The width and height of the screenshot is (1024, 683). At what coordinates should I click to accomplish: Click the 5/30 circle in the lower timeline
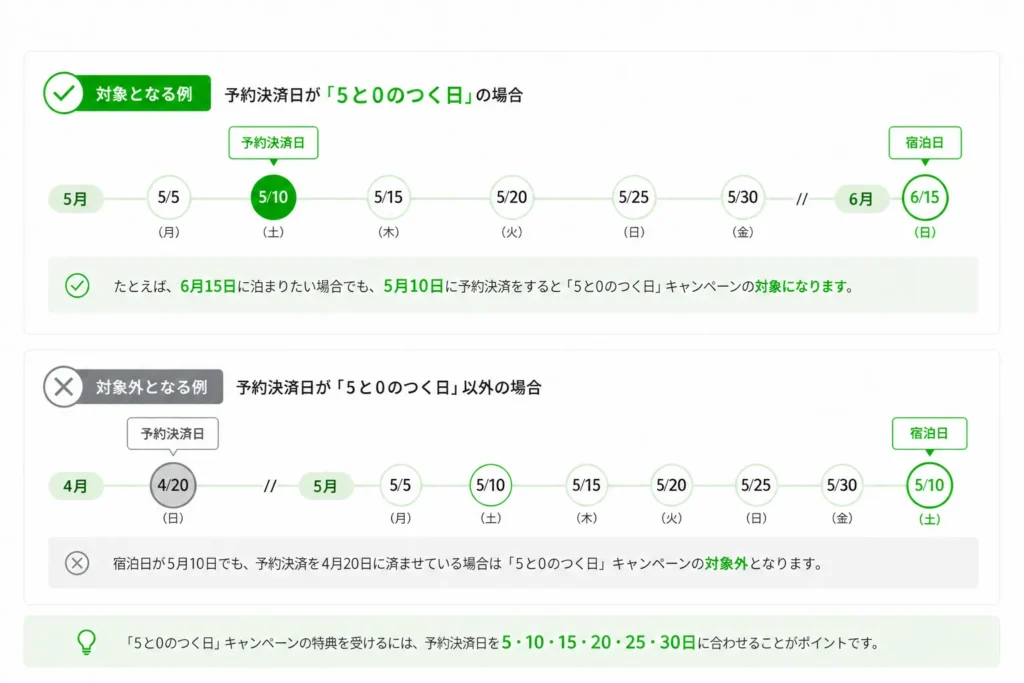click(842, 486)
